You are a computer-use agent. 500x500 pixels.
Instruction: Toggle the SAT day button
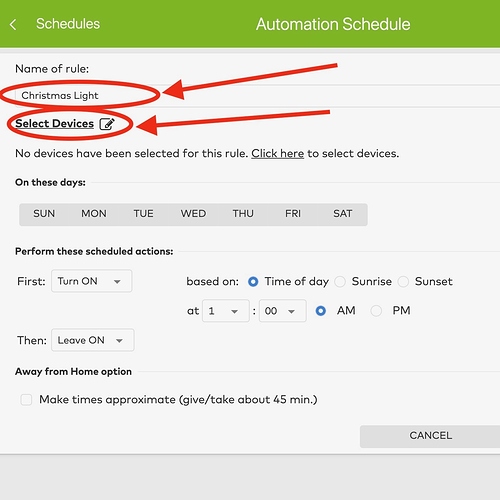[x=343, y=214]
